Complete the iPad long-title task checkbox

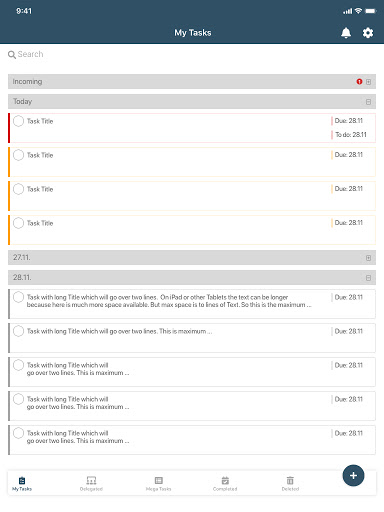click(x=18, y=297)
